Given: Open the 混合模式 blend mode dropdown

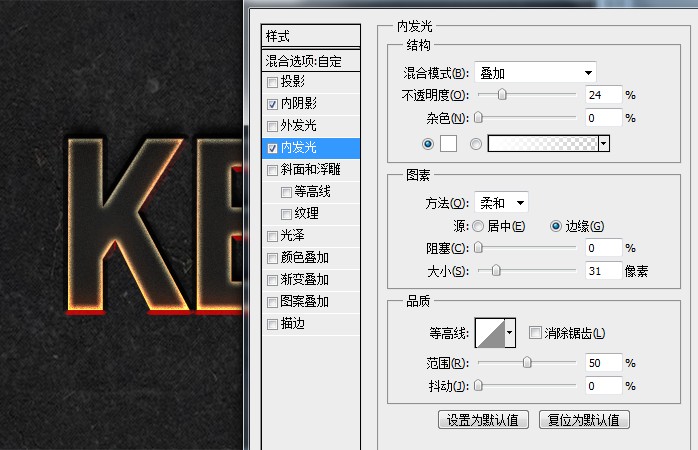Looking at the screenshot, I should tap(536, 73).
